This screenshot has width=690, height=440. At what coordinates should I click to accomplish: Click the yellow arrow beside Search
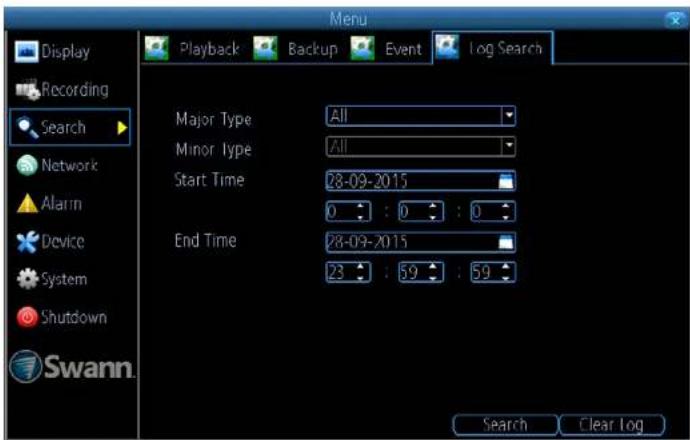[122, 128]
